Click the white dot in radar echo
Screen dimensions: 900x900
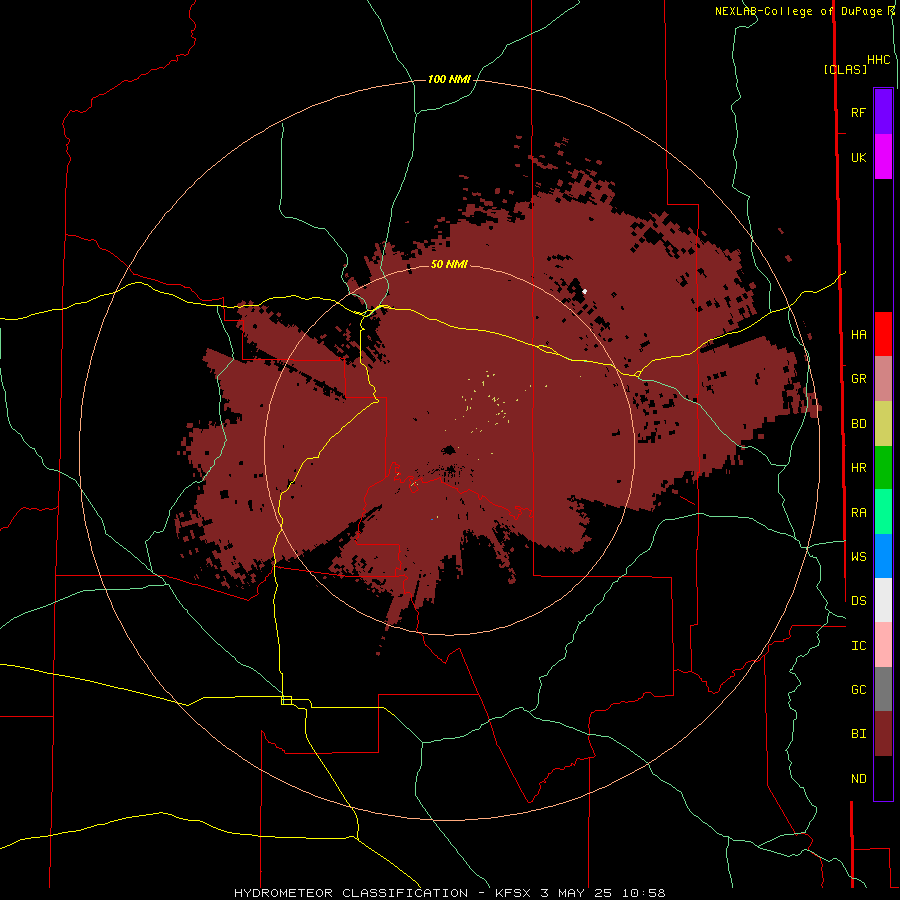(584, 292)
